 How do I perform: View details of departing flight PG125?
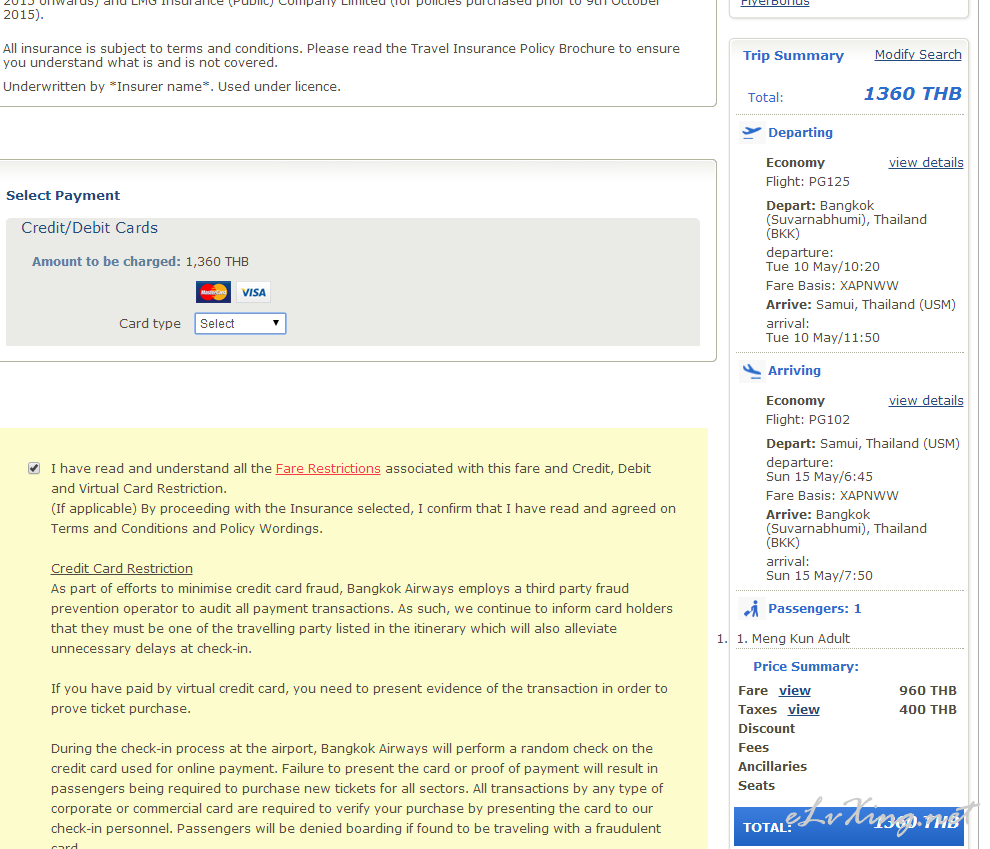coord(926,163)
